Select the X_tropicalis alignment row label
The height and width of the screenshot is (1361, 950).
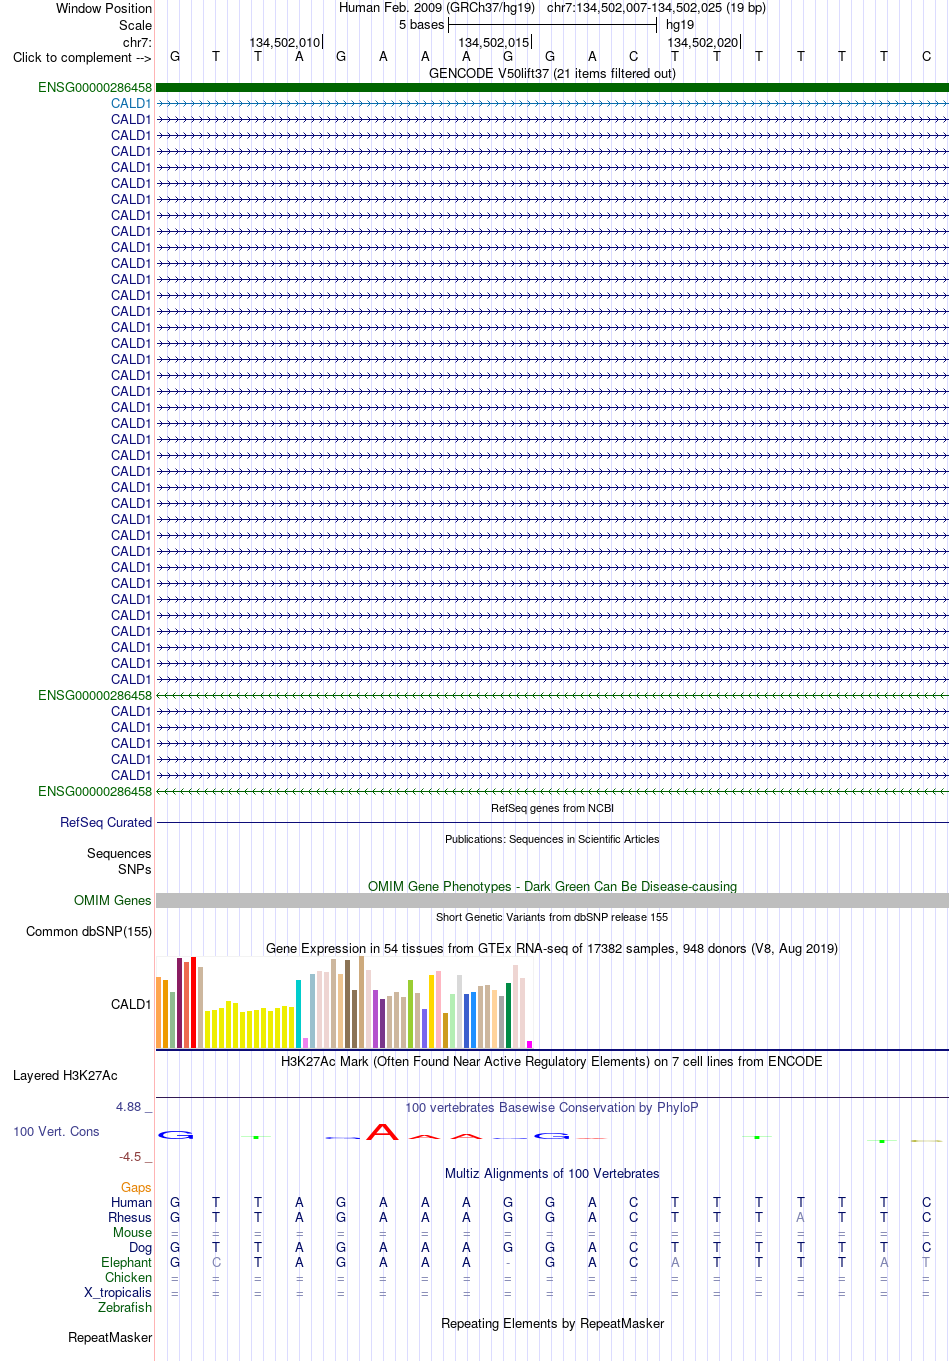[118, 1292]
